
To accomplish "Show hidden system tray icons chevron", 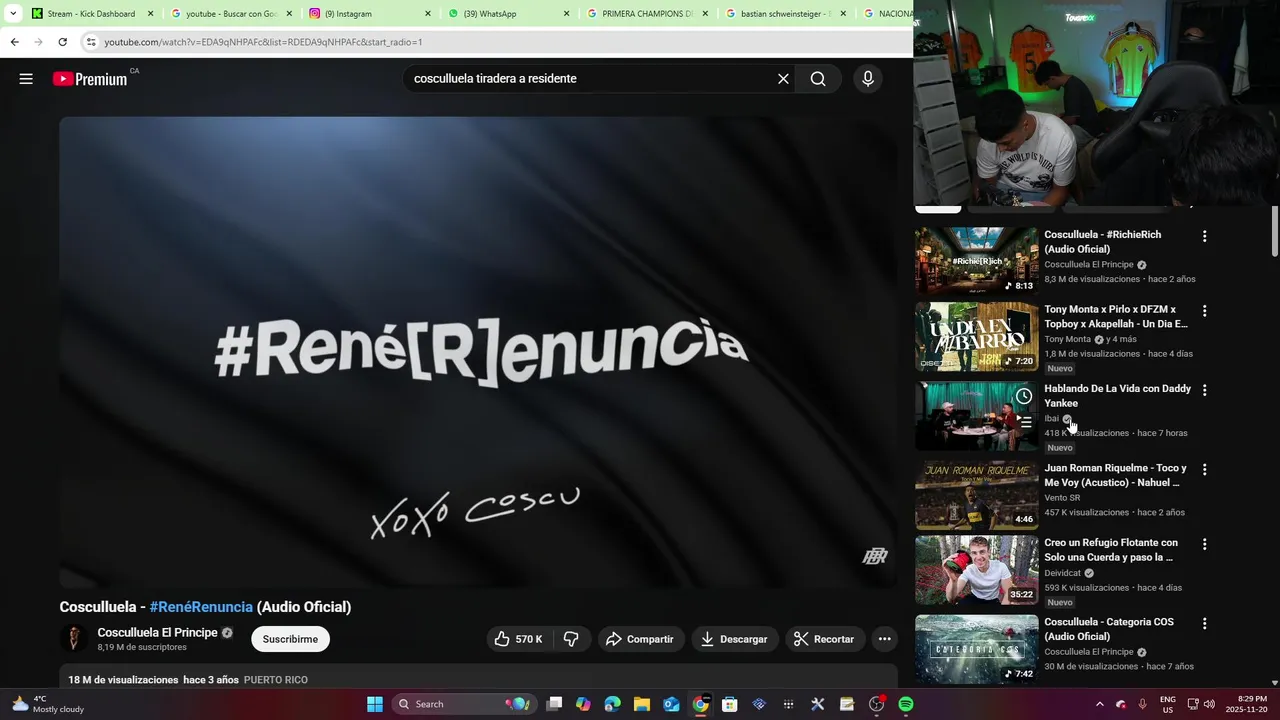I will pyautogui.click(x=1100, y=704).
